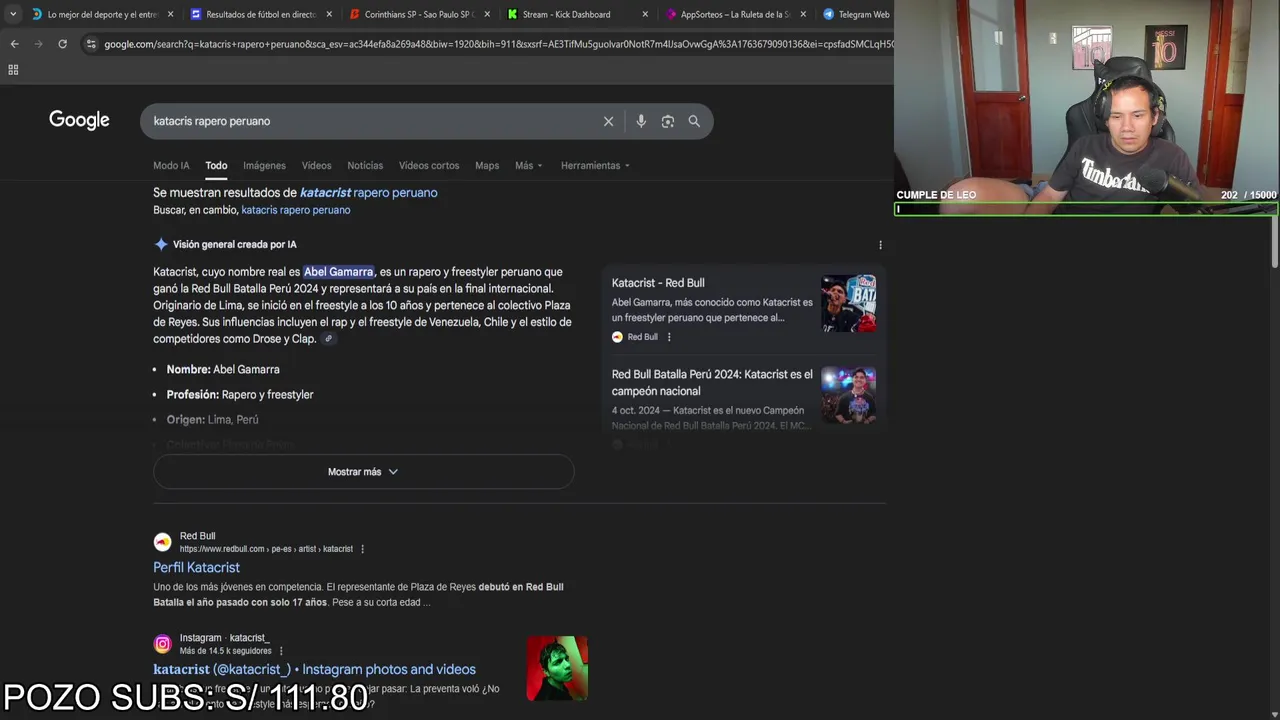This screenshot has height=720, width=1280.
Task: Close the Stream Kick Dashboard tab
Action: [x=645, y=14]
